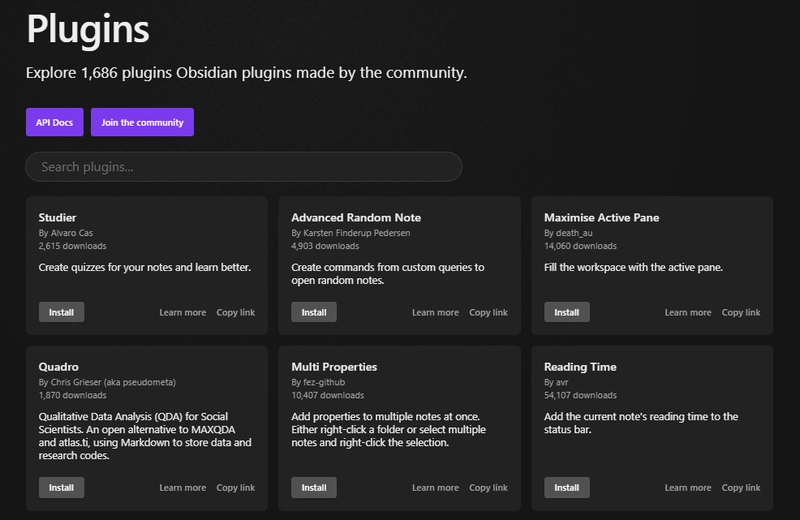Screen dimensions: 800x520
Task: Click author text By avr
Action: pyautogui.click(x=556, y=382)
